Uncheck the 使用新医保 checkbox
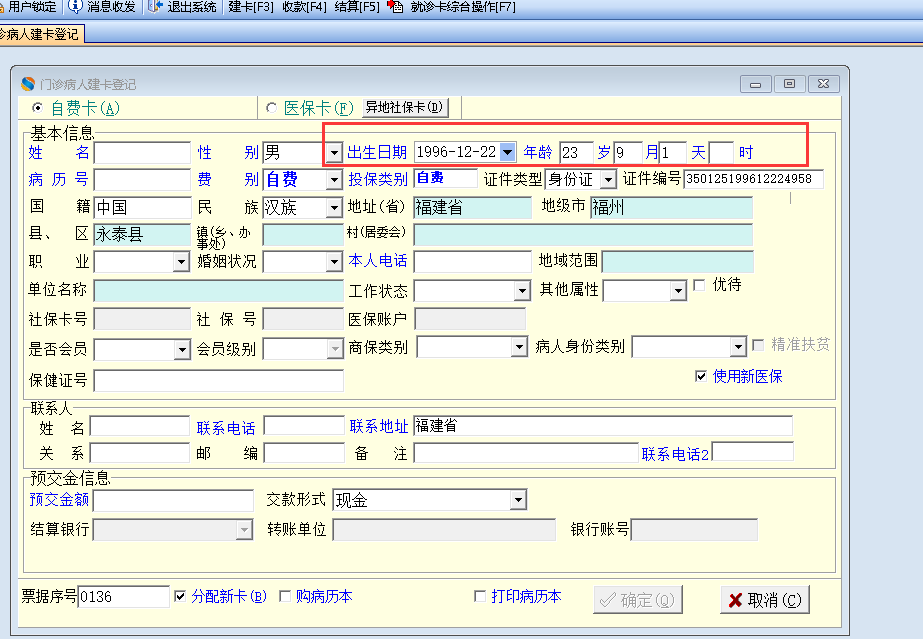923x639 pixels. click(700, 376)
